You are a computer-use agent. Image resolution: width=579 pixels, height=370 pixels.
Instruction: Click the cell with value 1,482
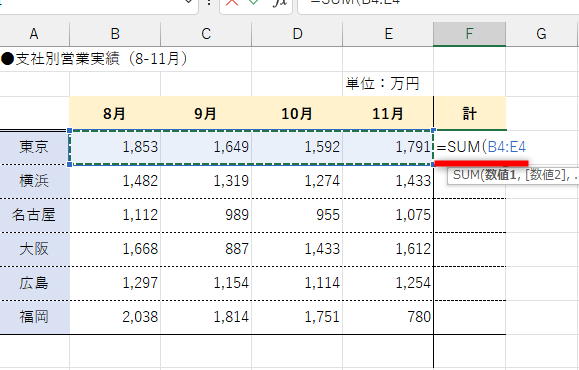[x=115, y=181]
